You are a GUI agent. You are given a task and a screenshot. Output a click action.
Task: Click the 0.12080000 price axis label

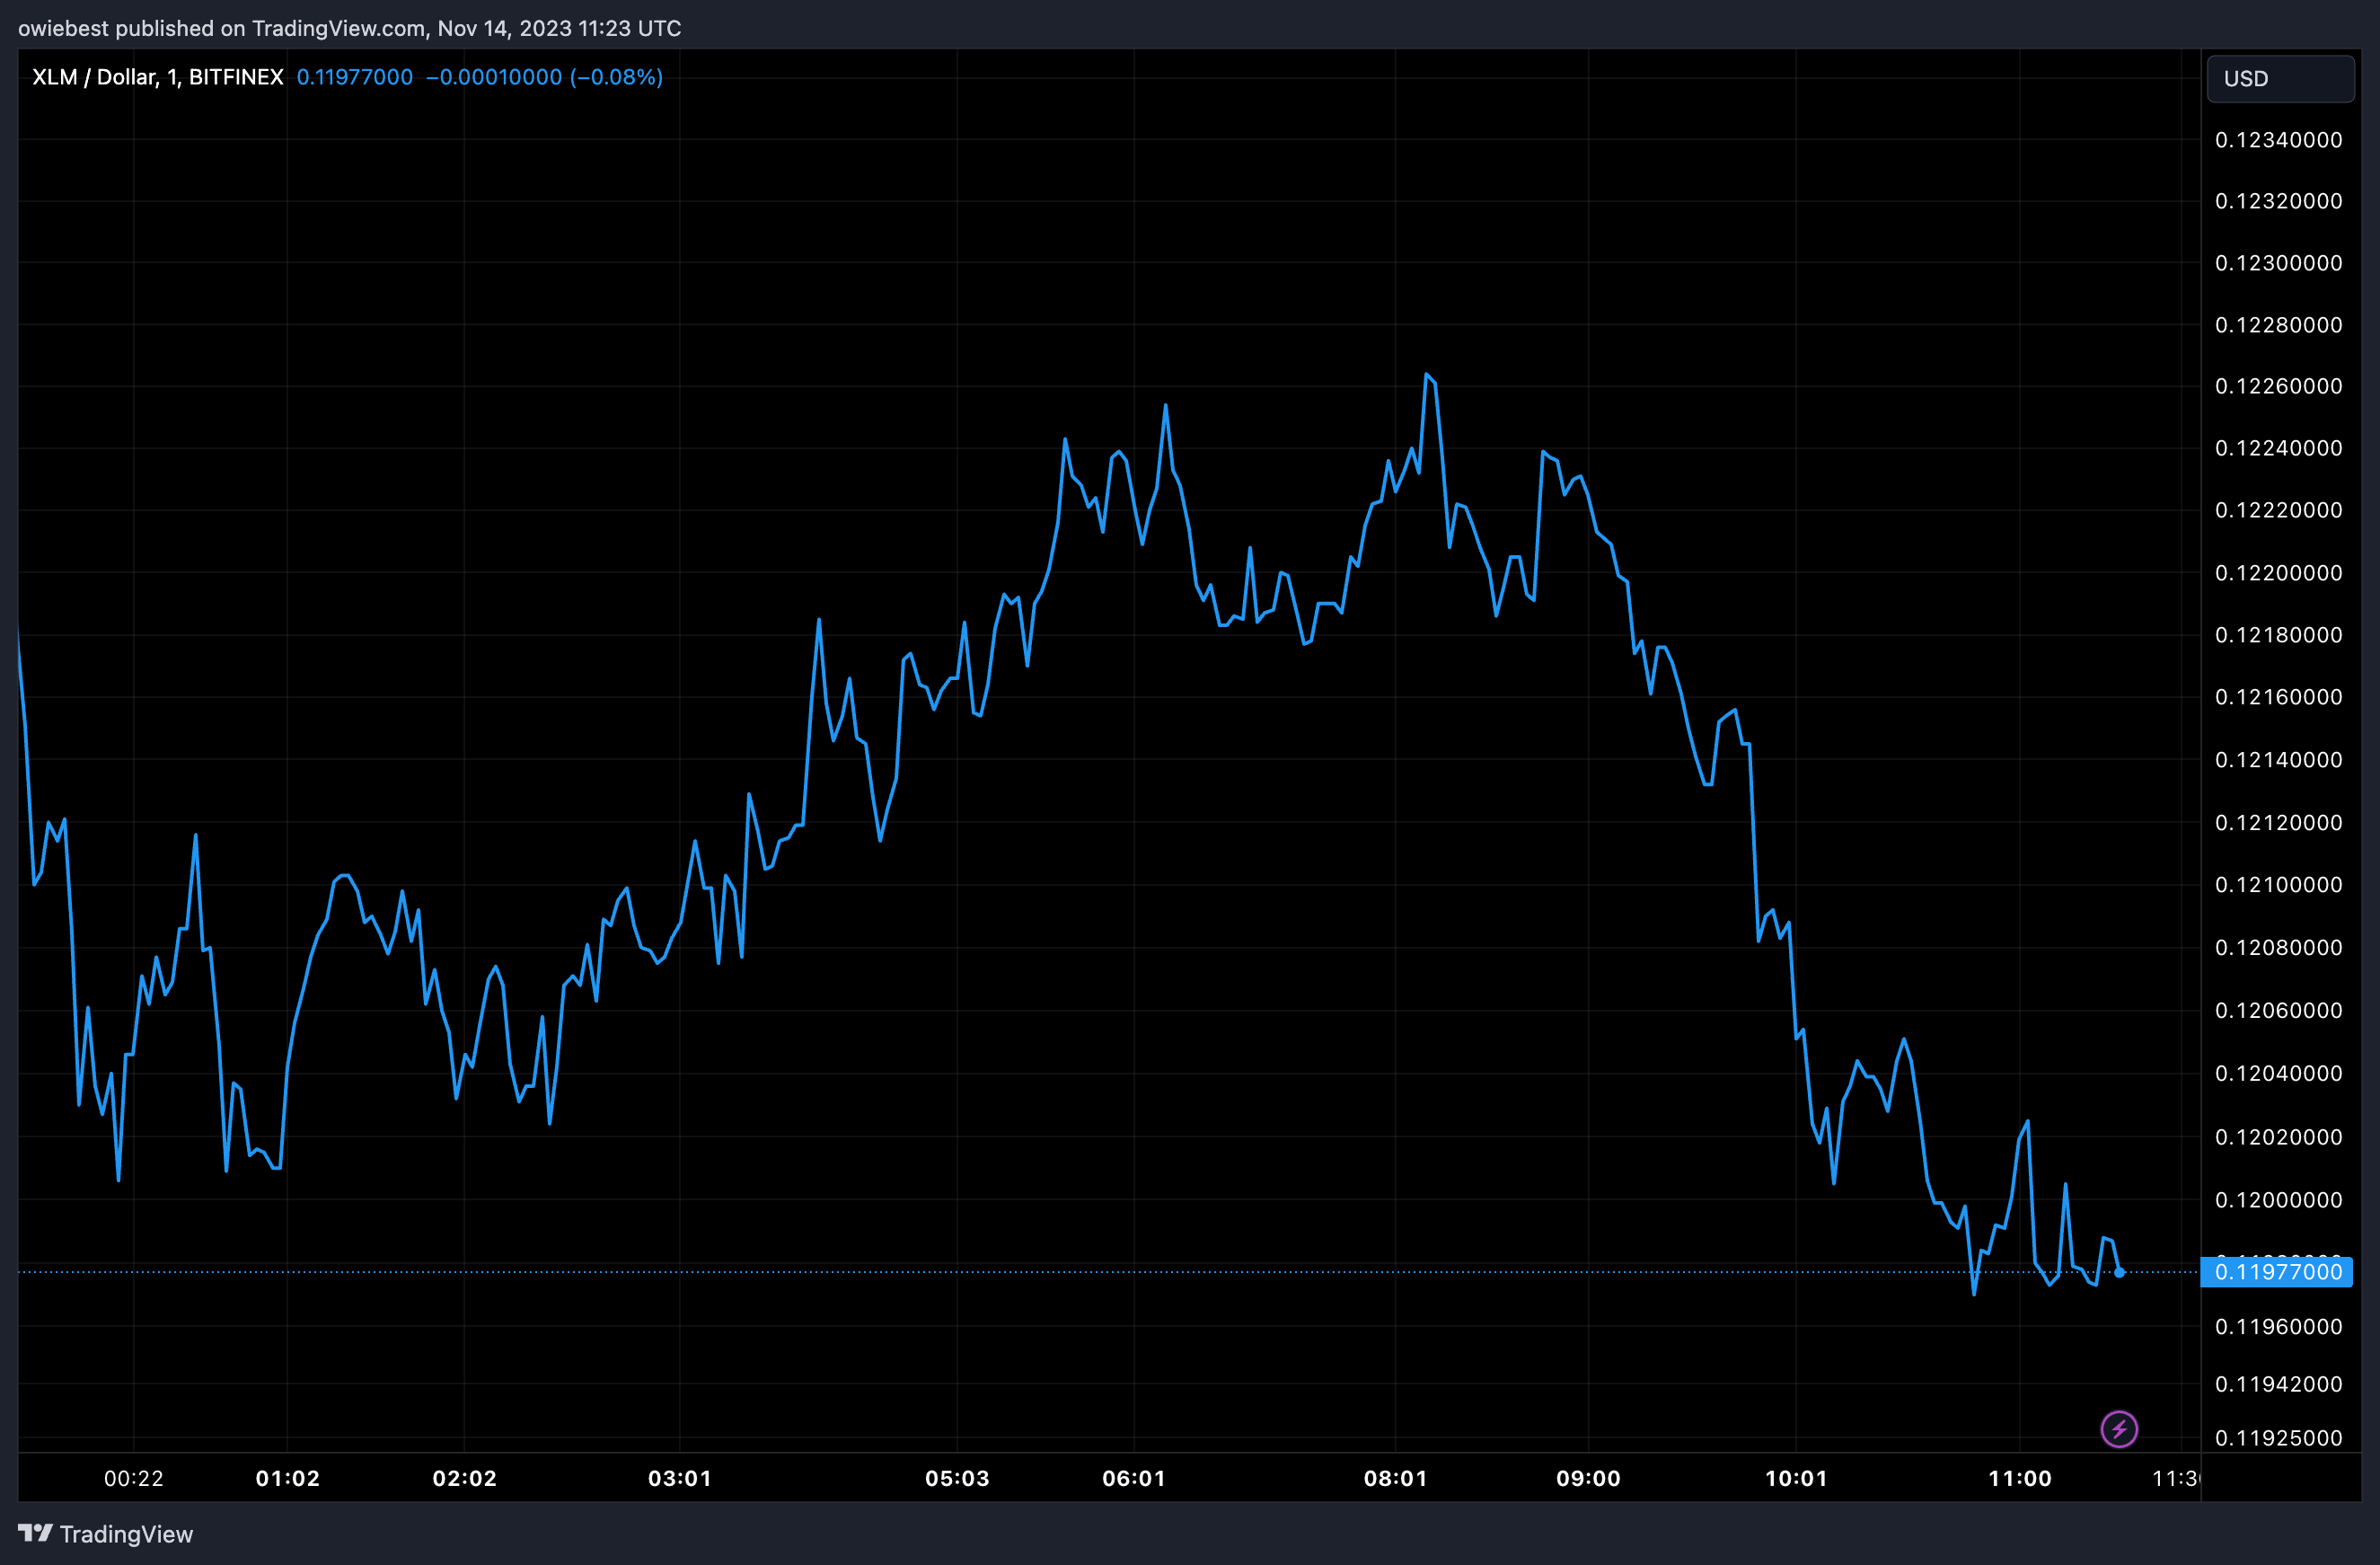[x=2279, y=948]
